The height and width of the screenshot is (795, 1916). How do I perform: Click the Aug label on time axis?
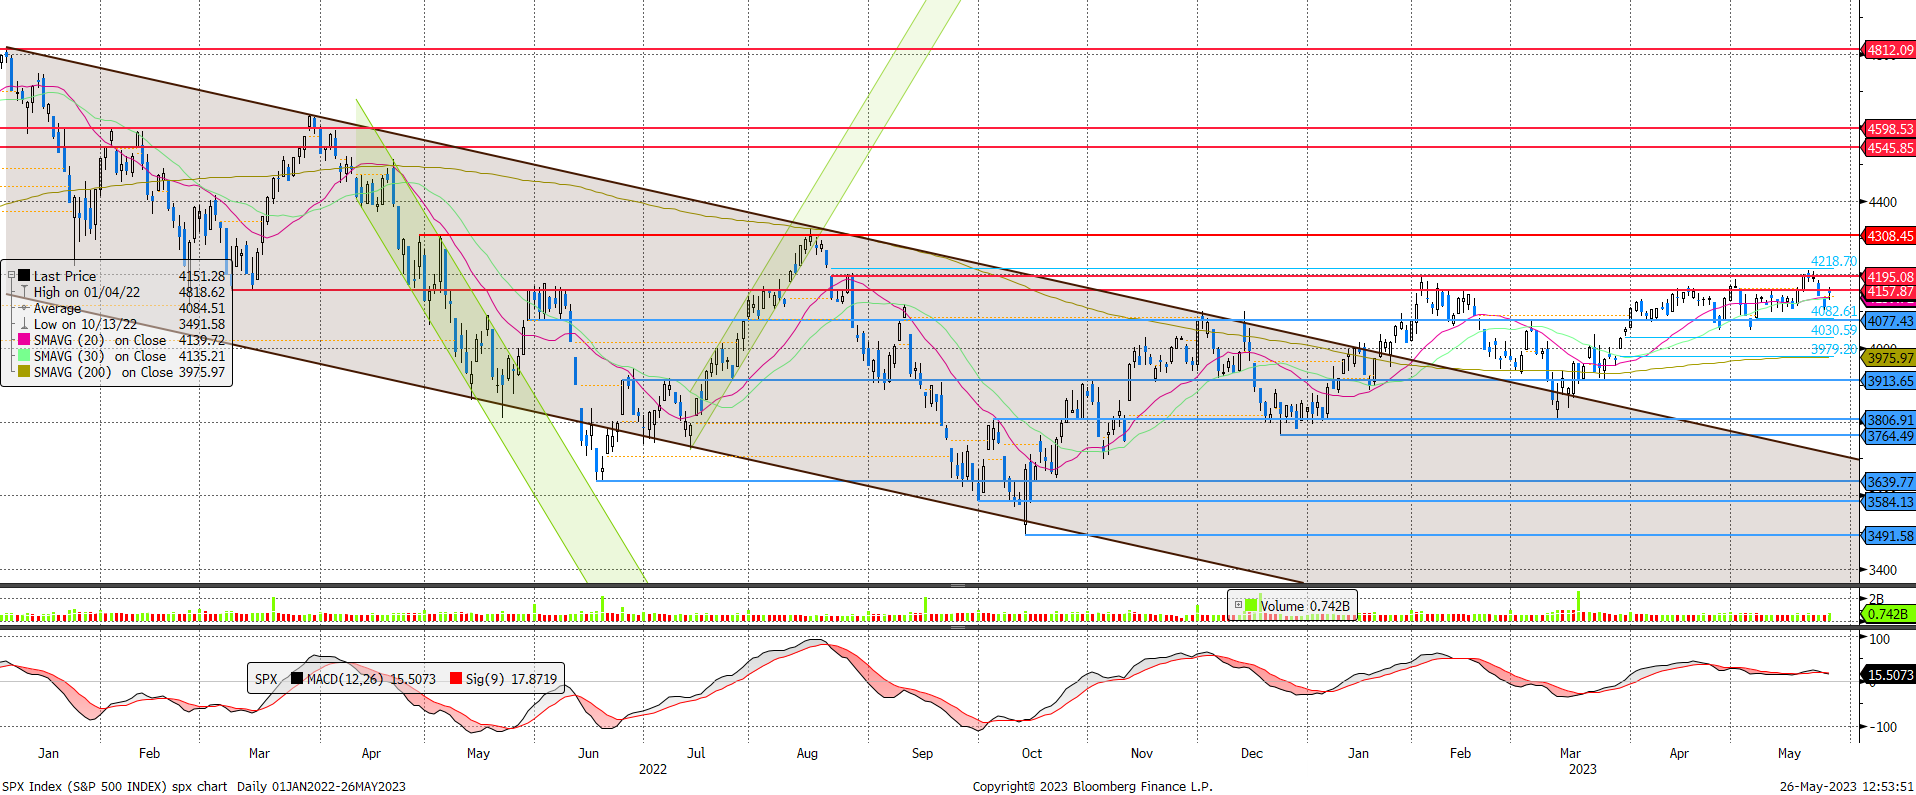[x=807, y=753]
